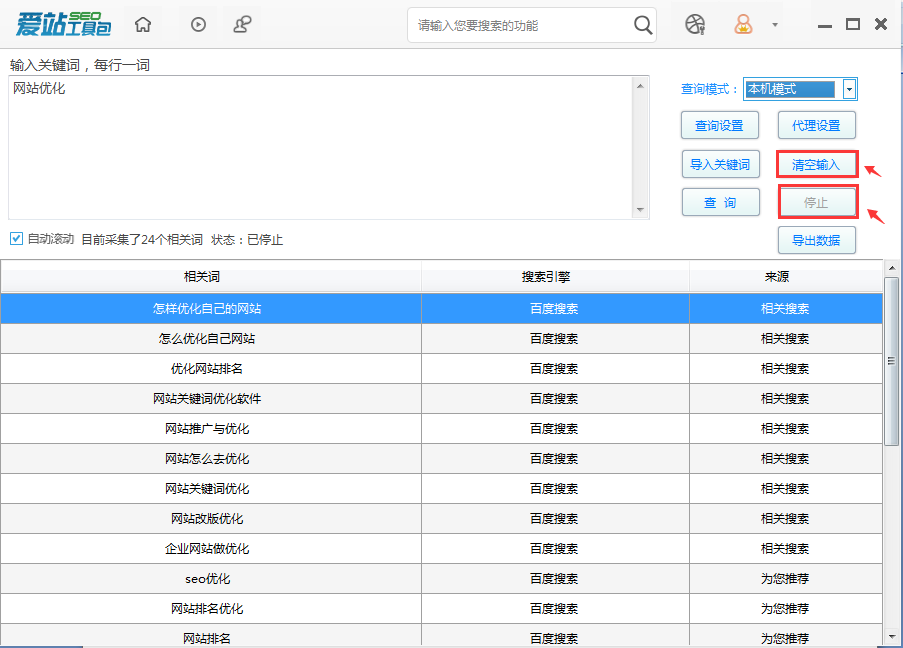Click the 查询设置 settings button

pos(720,125)
